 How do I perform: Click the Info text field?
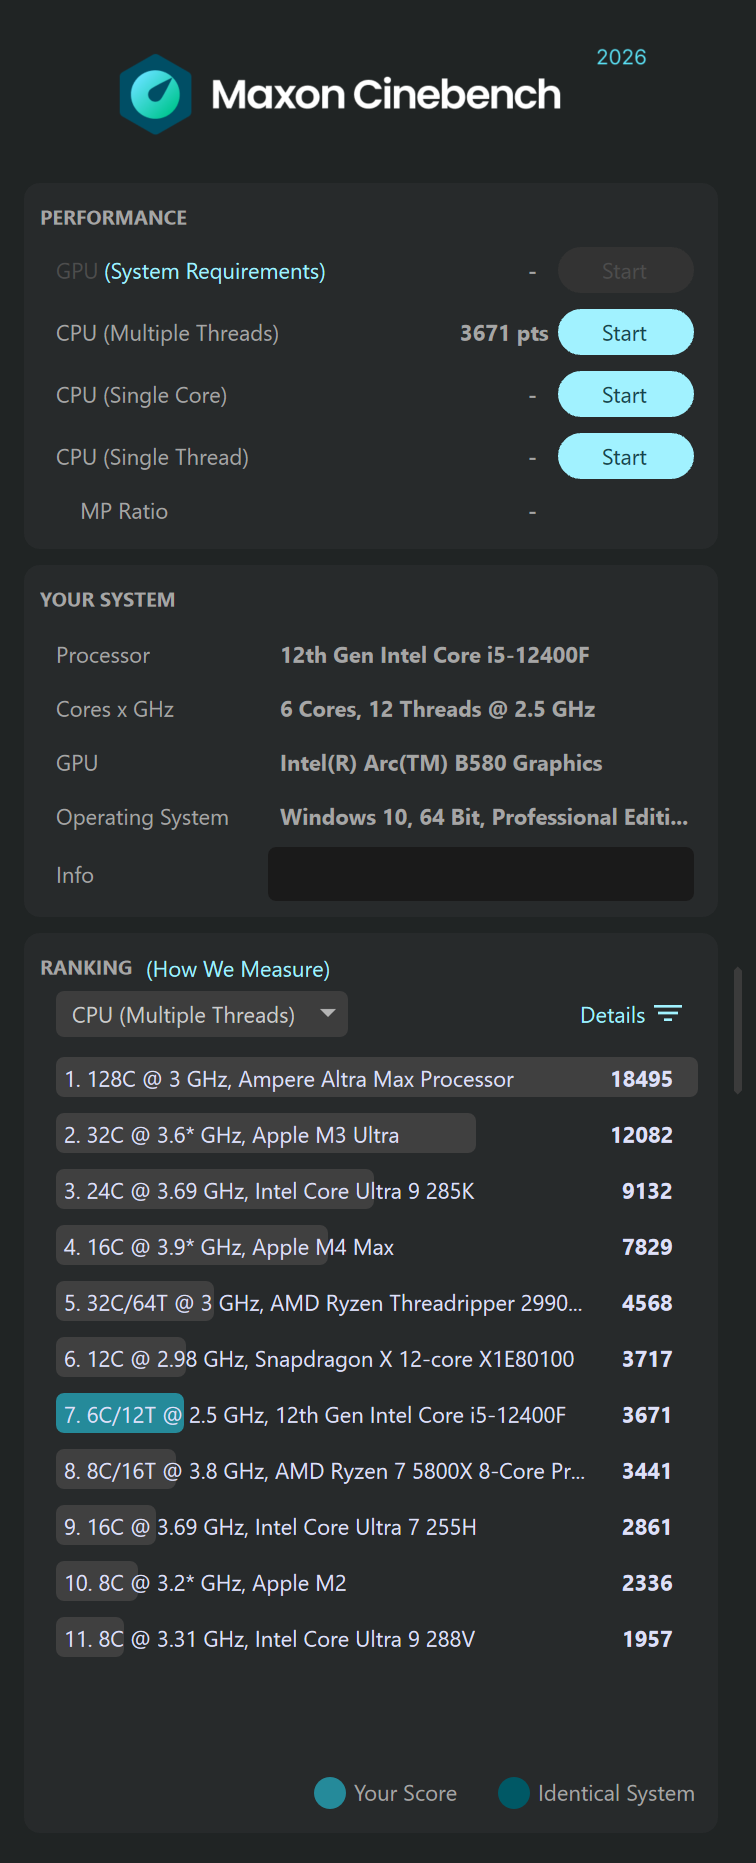tap(480, 874)
